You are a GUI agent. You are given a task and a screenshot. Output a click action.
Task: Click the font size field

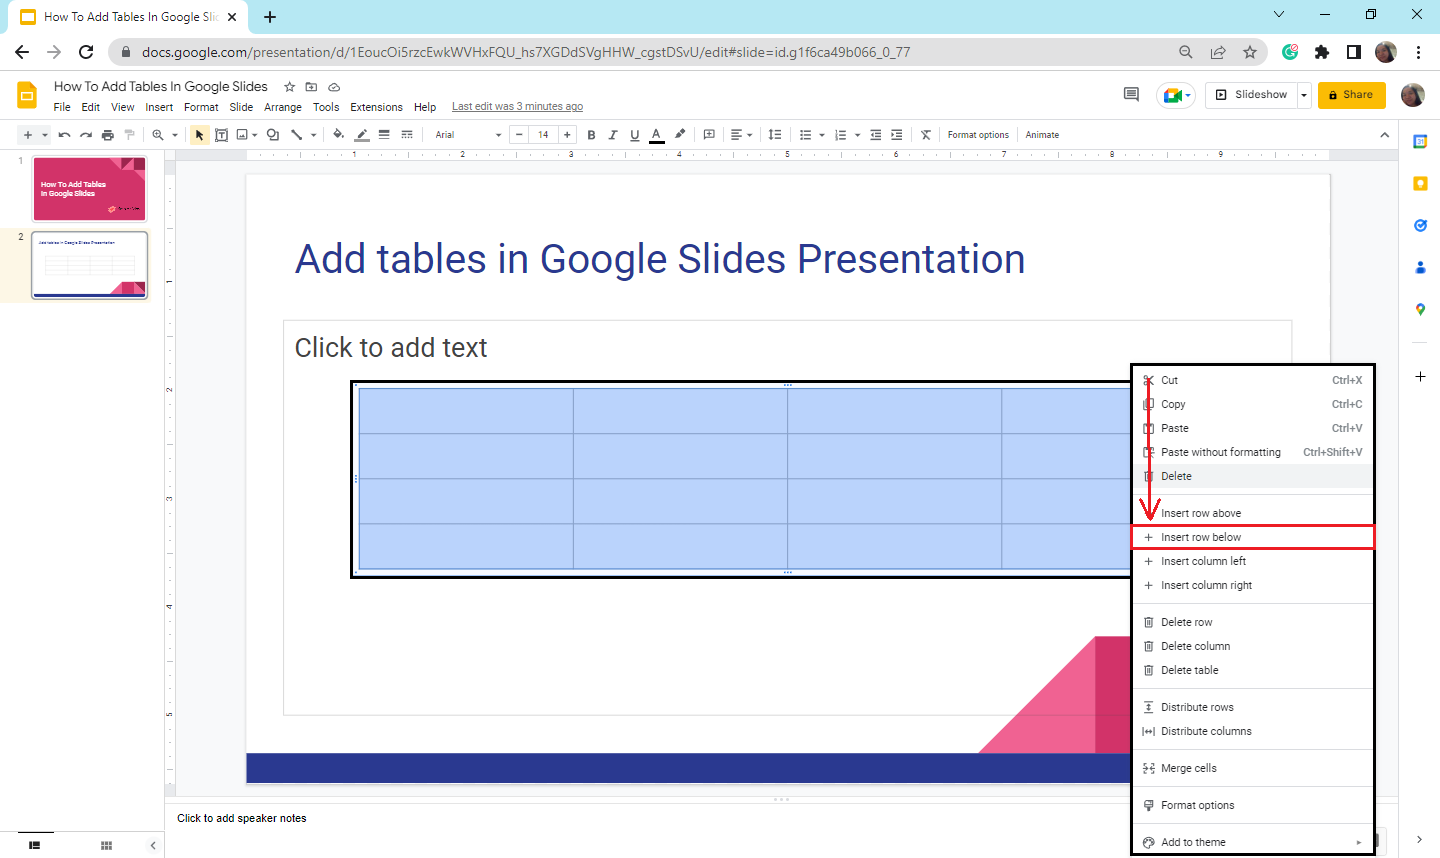click(543, 135)
